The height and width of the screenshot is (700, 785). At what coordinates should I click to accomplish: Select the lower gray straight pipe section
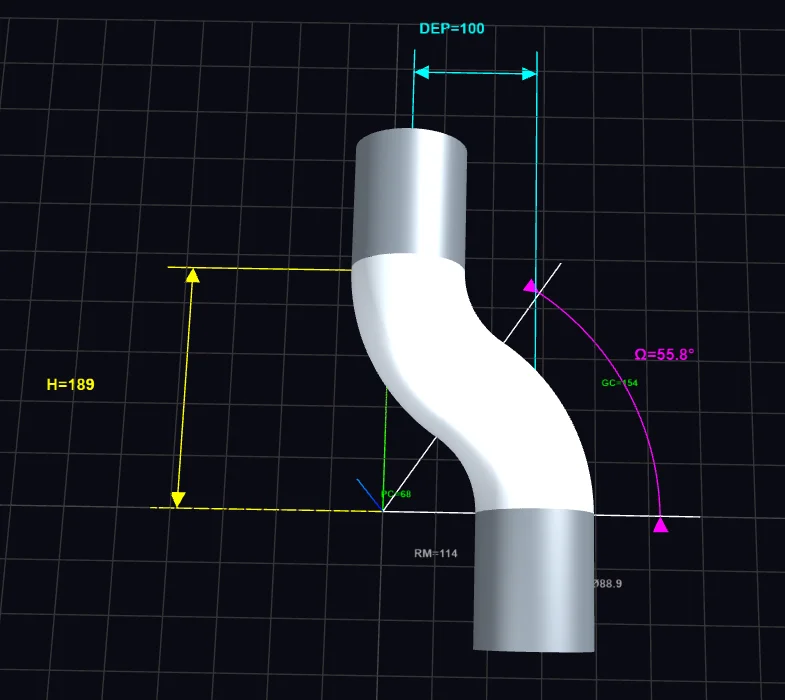coord(533,580)
